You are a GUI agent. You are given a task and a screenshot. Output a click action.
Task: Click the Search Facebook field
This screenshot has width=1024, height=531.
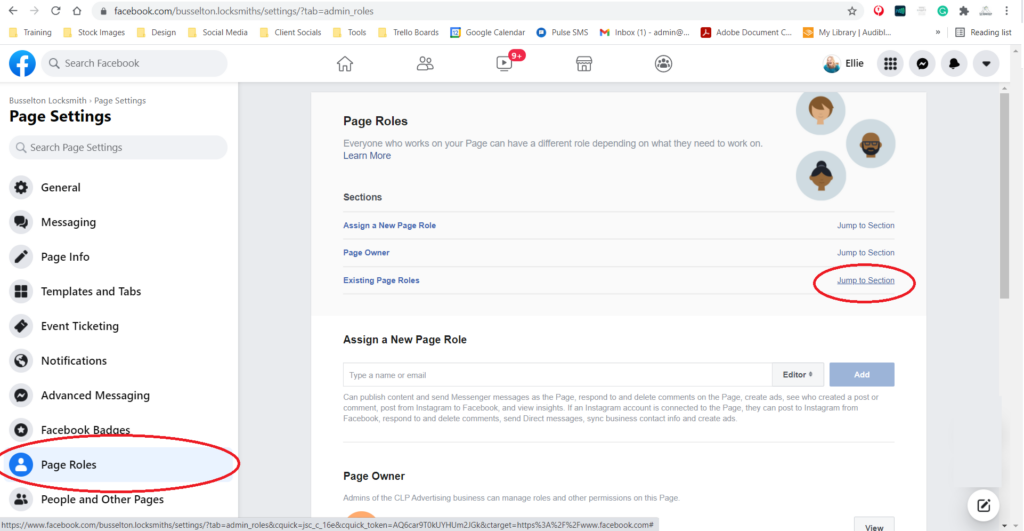point(135,63)
